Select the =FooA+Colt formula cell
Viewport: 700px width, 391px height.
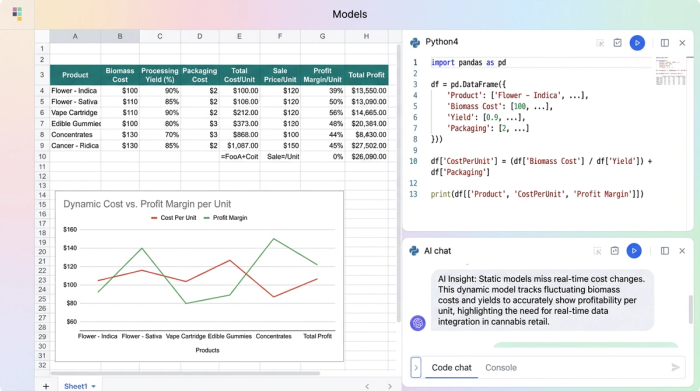[239, 157]
